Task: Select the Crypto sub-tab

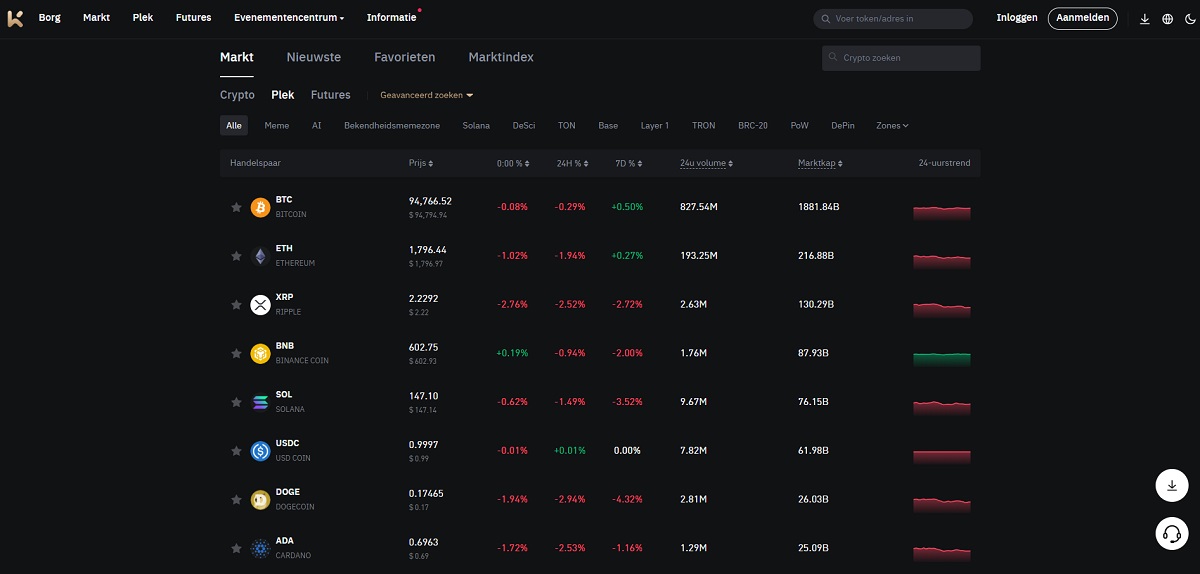Action: (237, 95)
